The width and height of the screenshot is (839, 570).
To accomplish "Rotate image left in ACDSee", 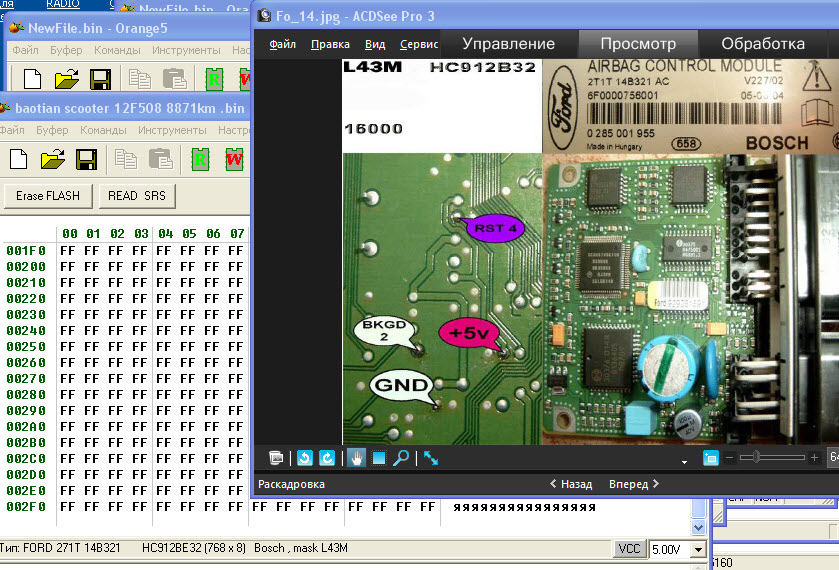I will click(304, 458).
